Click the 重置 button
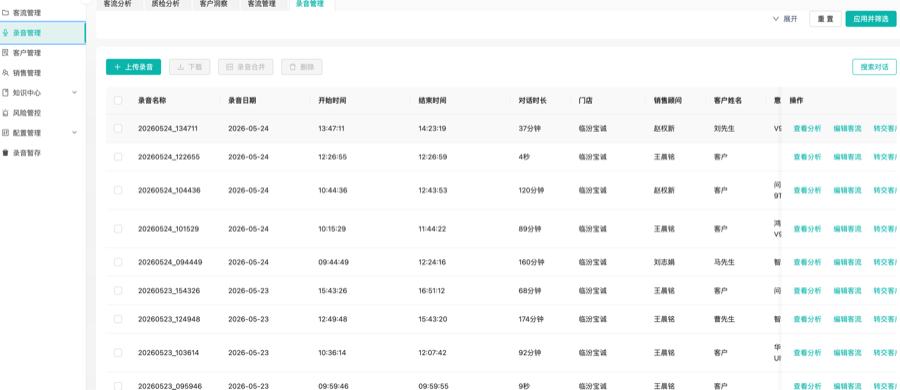Viewport: 900px width, 390px height. [x=825, y=19]
